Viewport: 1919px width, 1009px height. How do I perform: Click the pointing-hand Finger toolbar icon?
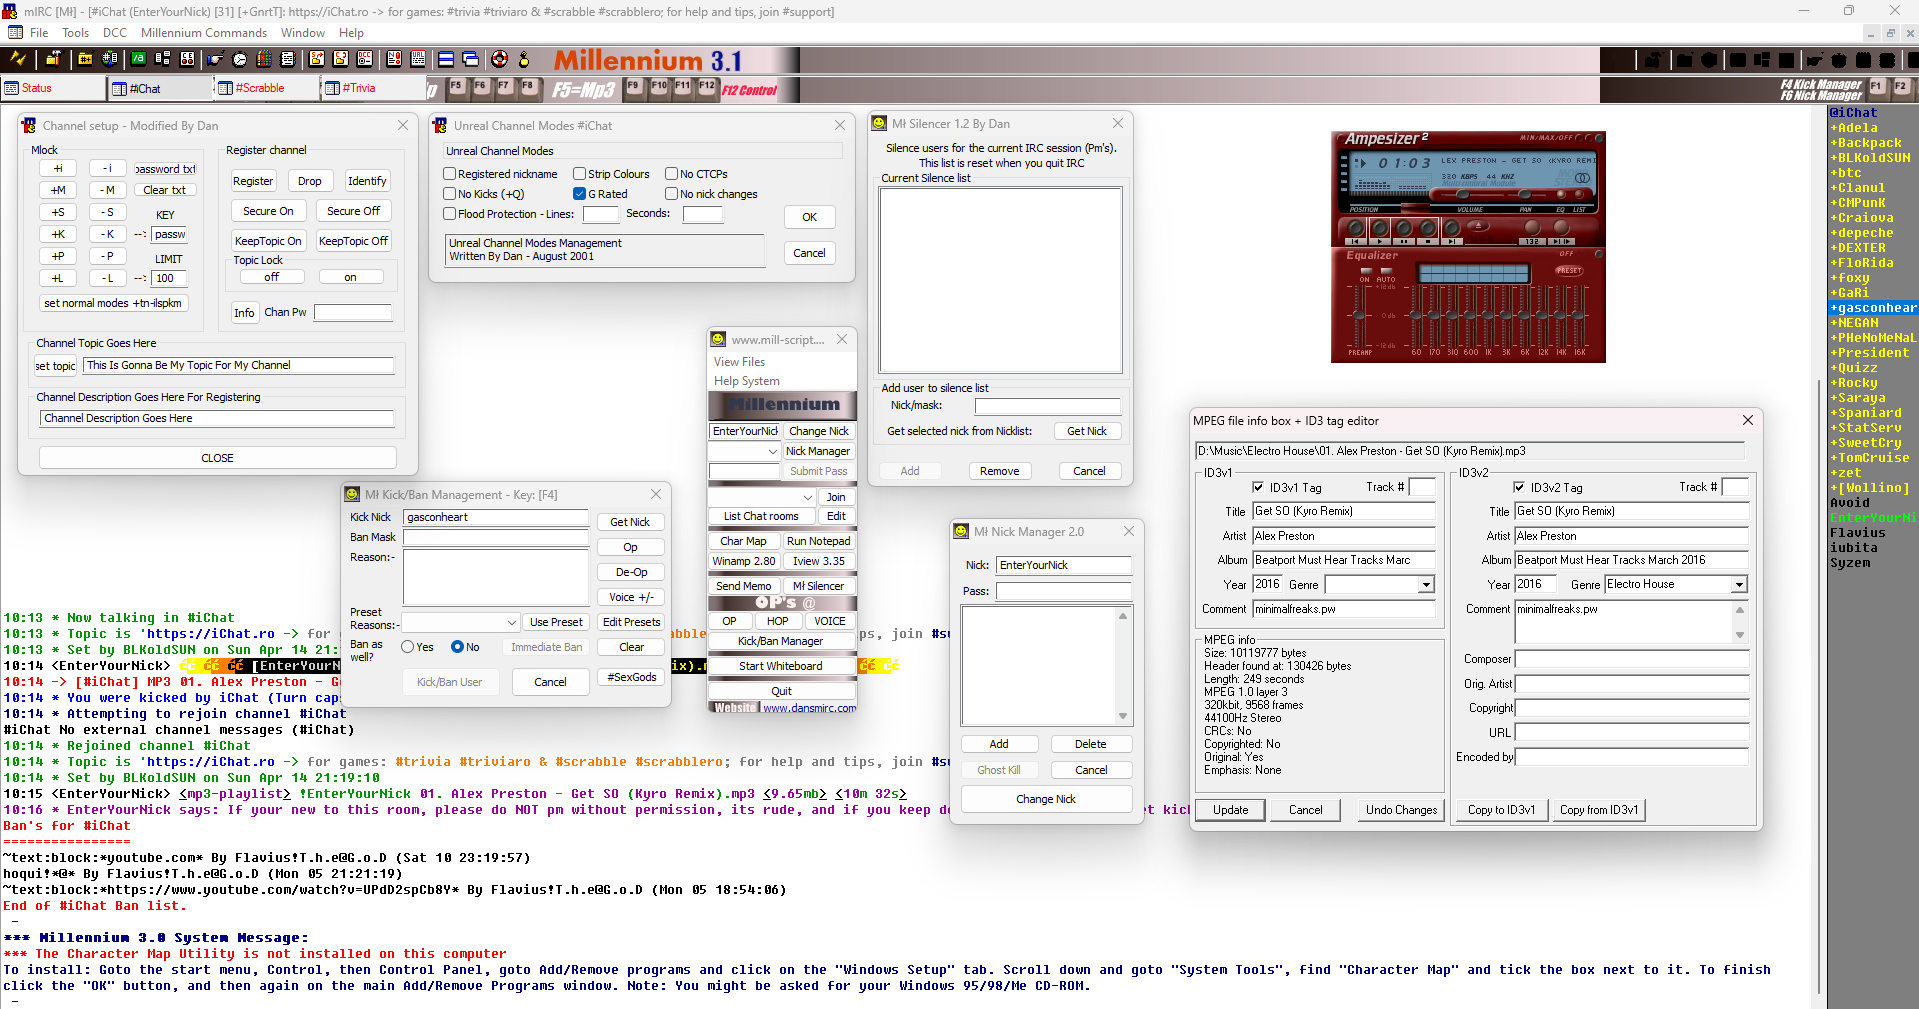(x=215, y=59)
